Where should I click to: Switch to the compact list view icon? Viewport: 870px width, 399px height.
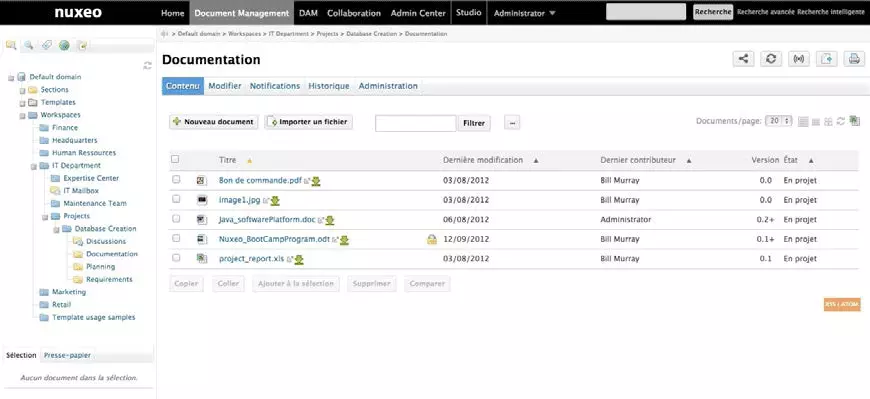click(816, 122)
